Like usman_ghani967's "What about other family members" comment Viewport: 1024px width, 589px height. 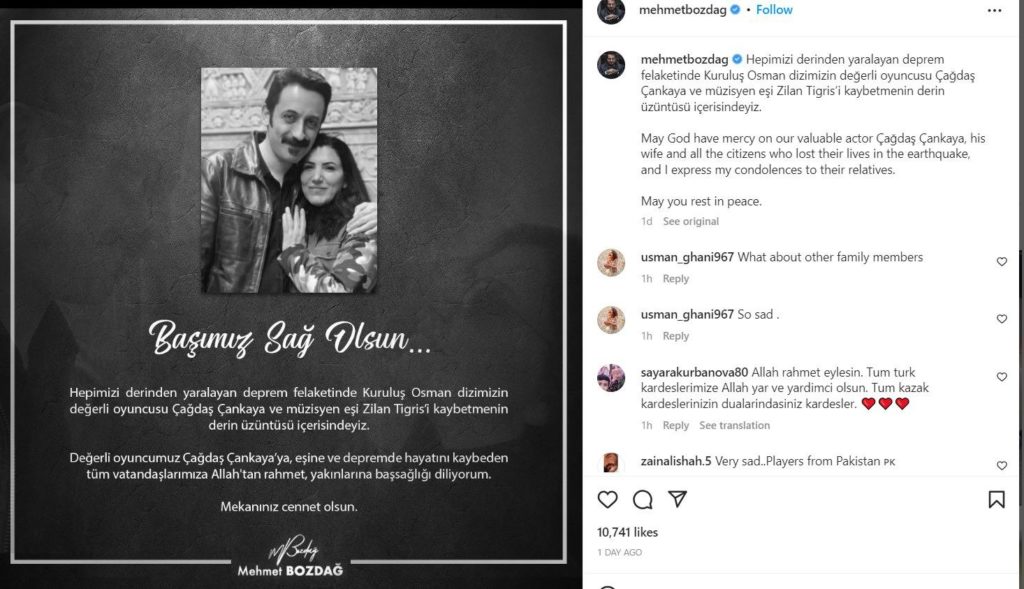[x=1002, y=262]
